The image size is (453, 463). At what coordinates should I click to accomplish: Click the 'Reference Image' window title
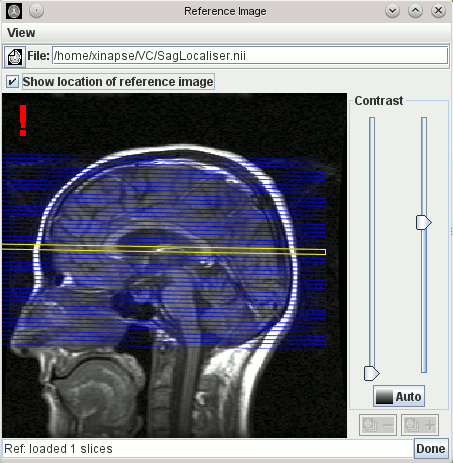tap(225, 11)
